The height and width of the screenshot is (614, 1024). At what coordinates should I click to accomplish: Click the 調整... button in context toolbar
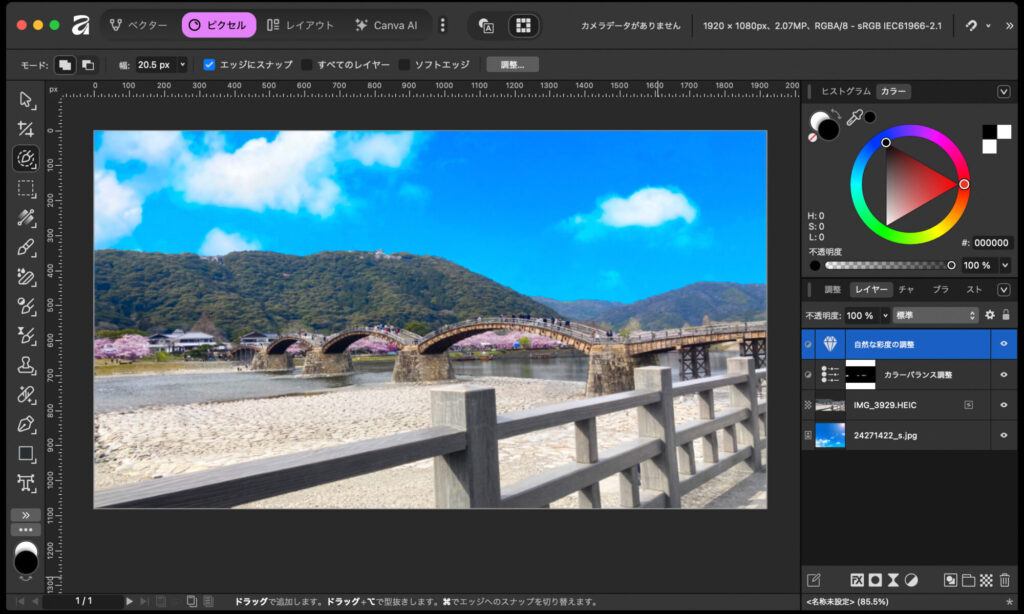click(x=512, y=65)
